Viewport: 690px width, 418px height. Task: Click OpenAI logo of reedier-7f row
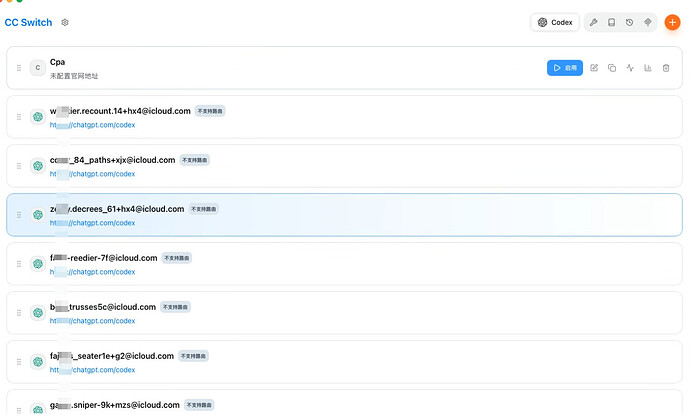[x=38, y=264]
